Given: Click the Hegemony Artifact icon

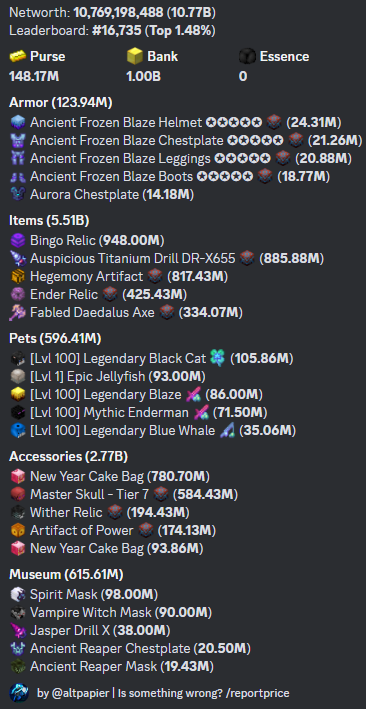Looking at the screenshot, I should (17, 276).
